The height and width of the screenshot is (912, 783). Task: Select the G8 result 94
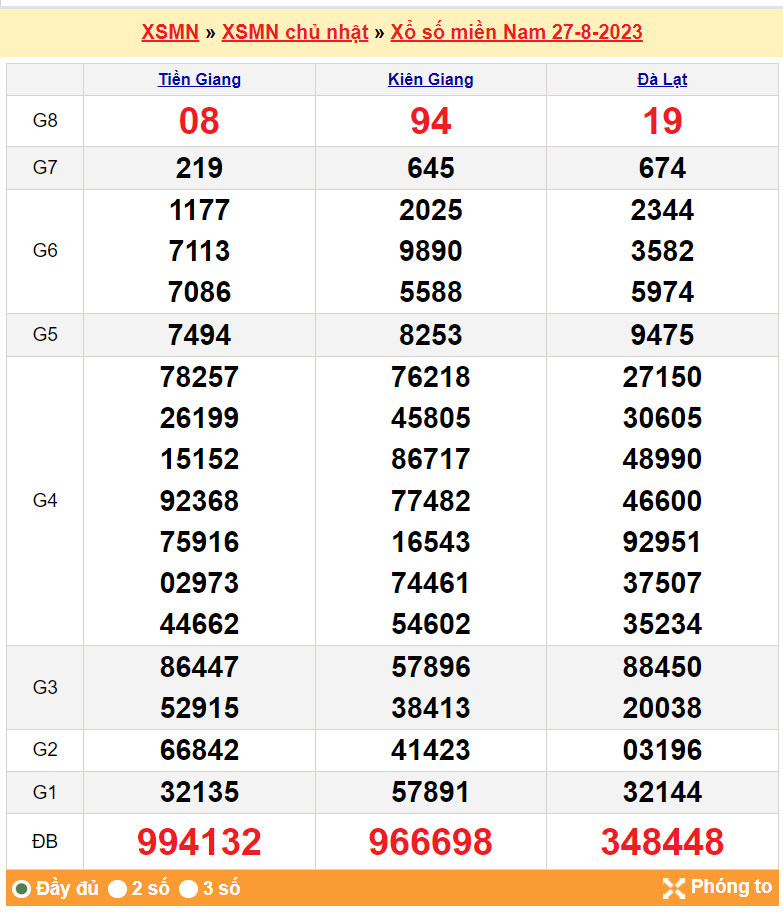point(430,121)
